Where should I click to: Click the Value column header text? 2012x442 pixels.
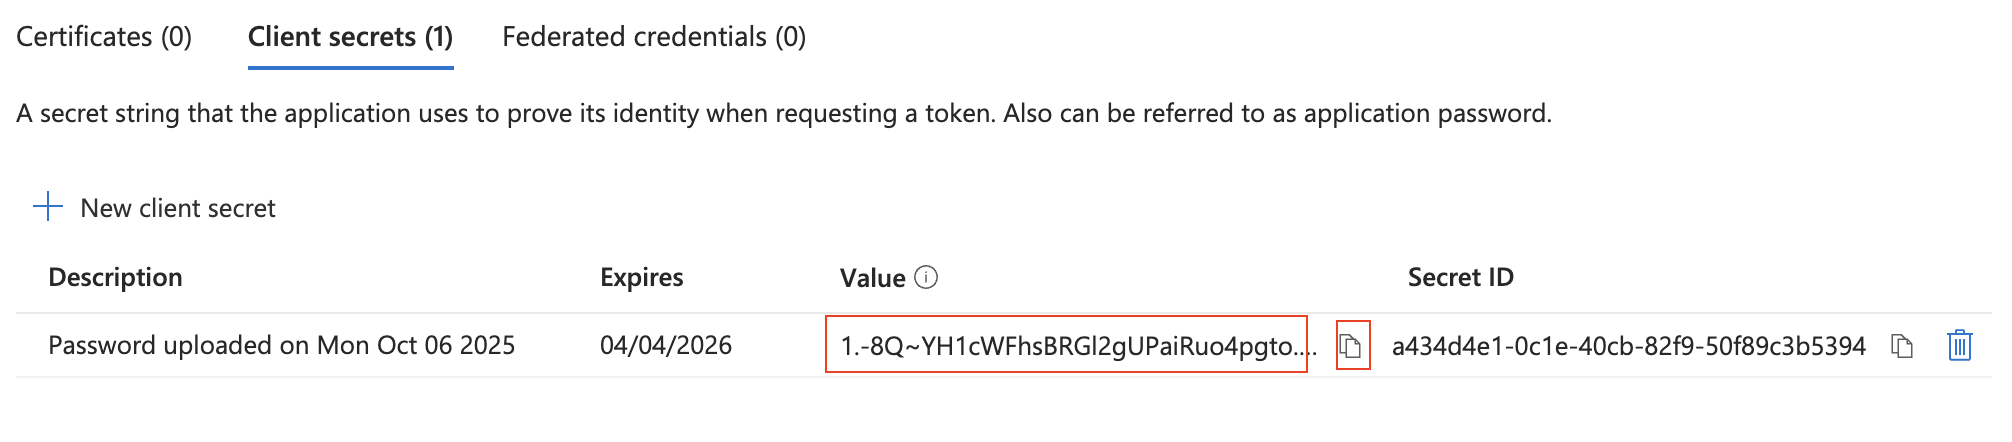click(872, 278)
